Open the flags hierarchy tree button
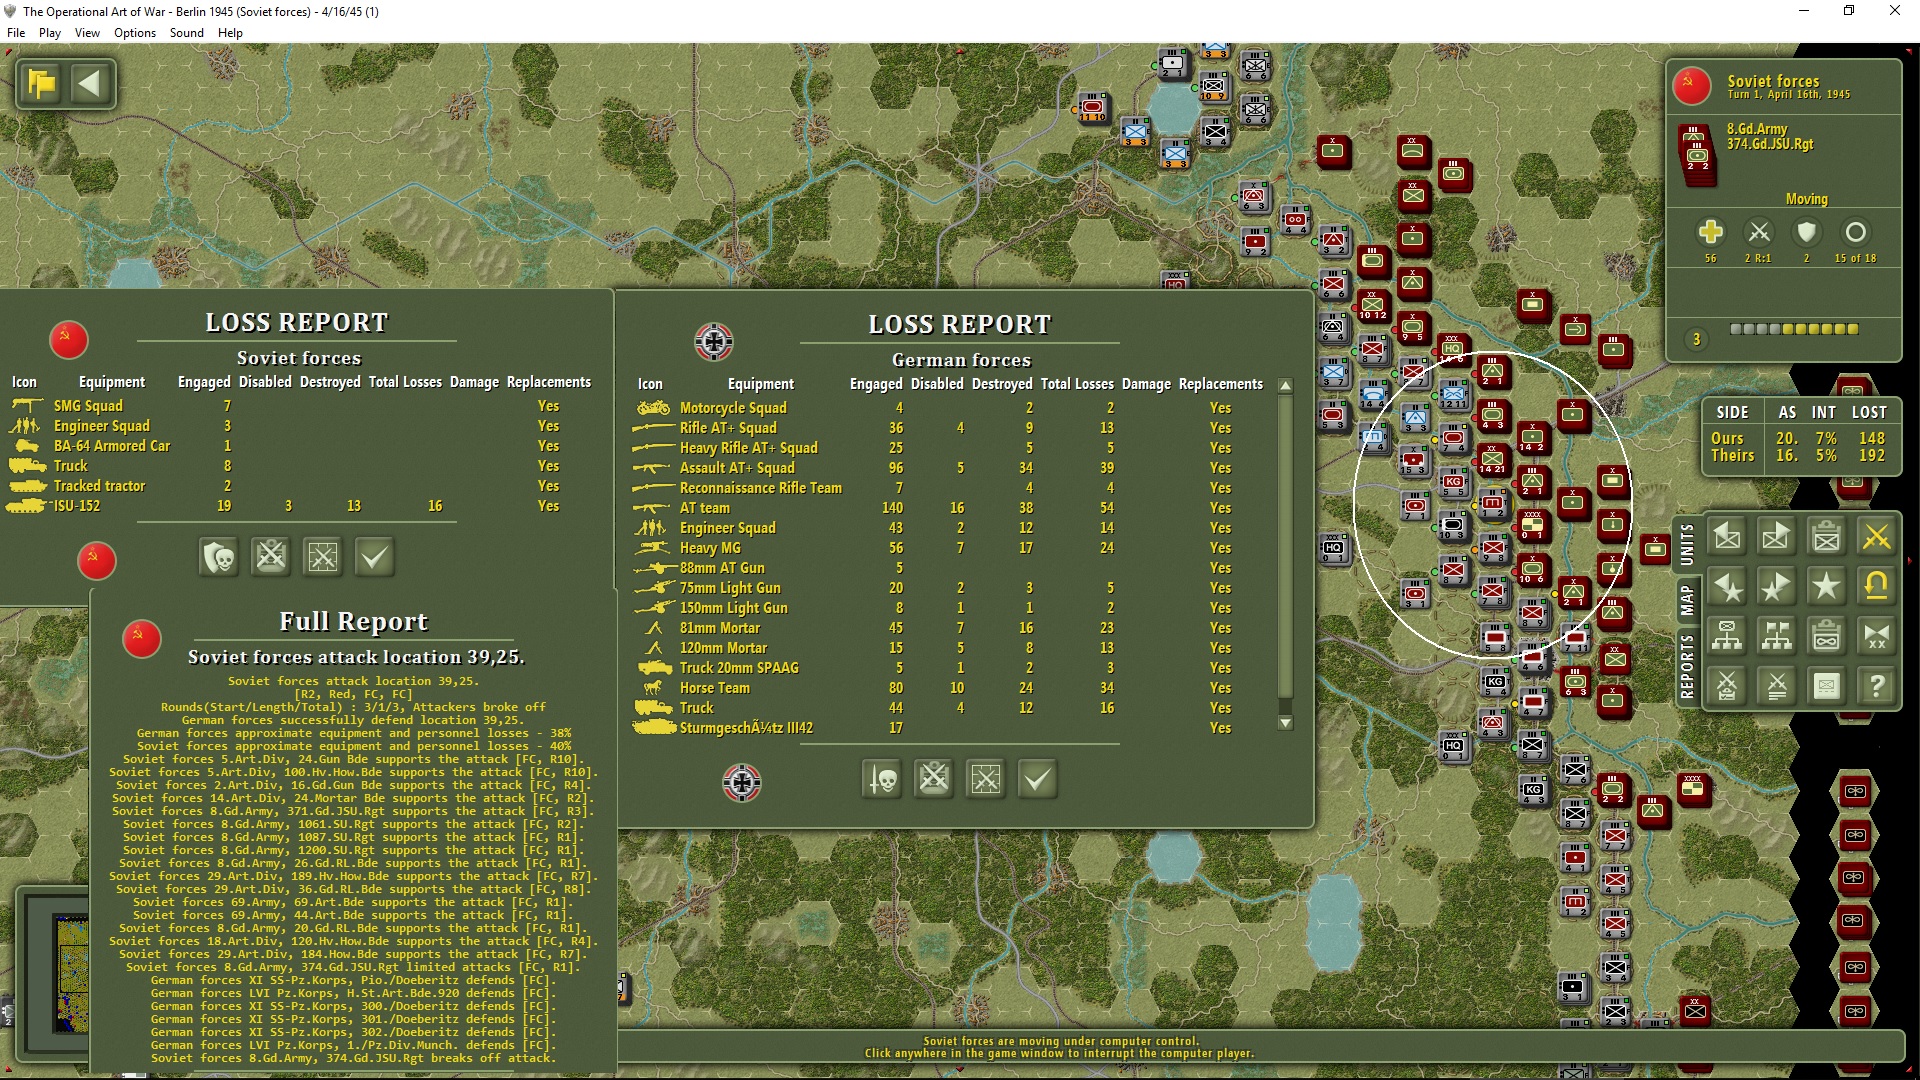 pos(1777,636)
